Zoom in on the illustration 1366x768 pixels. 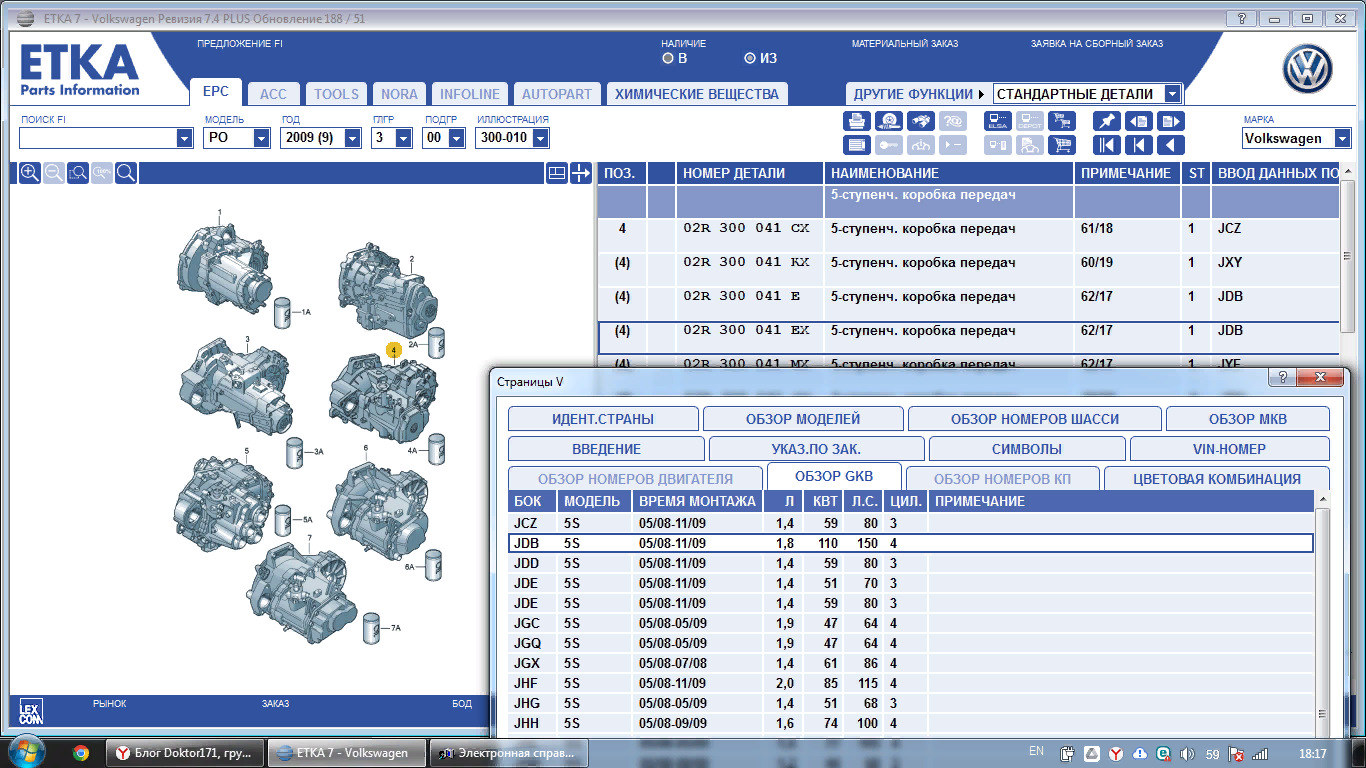click(30, 173)
